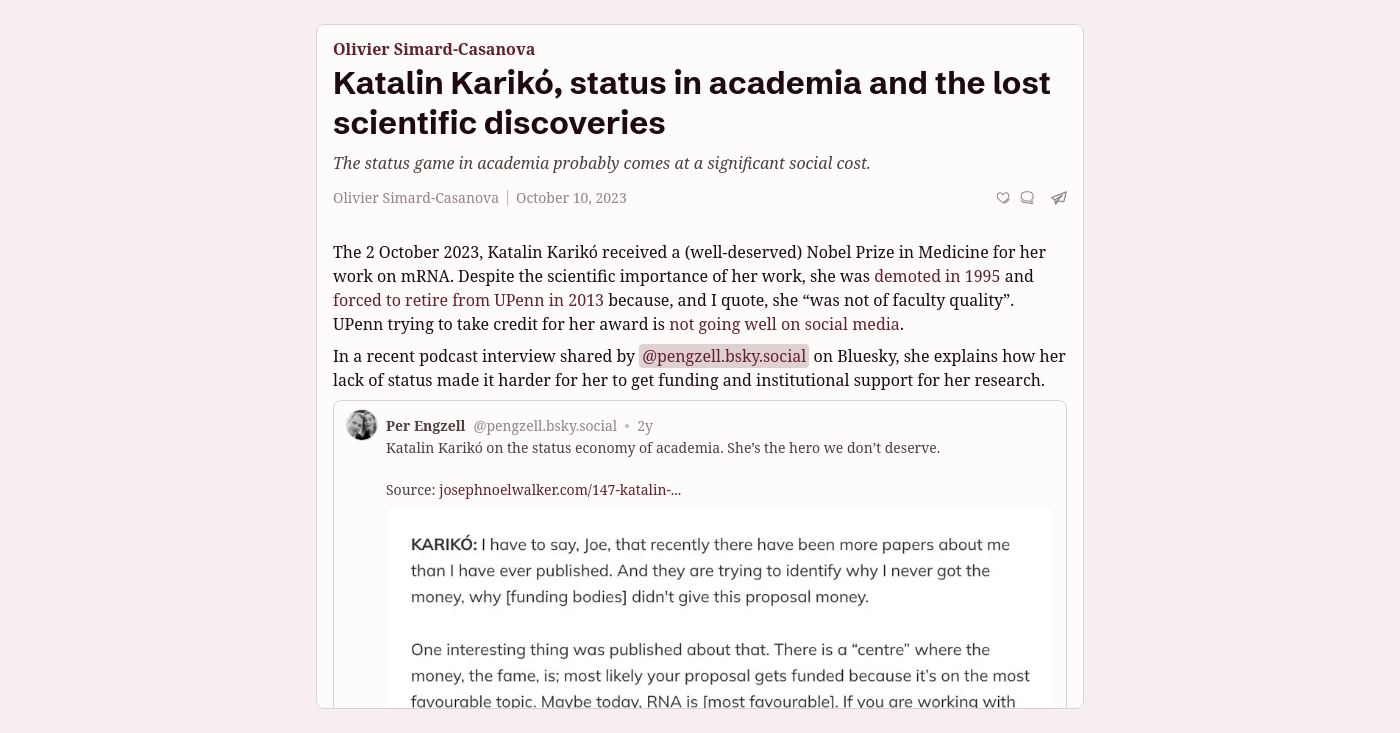This screenshot has width=1400, height=733.
Task: Open 'forced to retire from UPenn in 2013' link
Action: click(468, 300)
